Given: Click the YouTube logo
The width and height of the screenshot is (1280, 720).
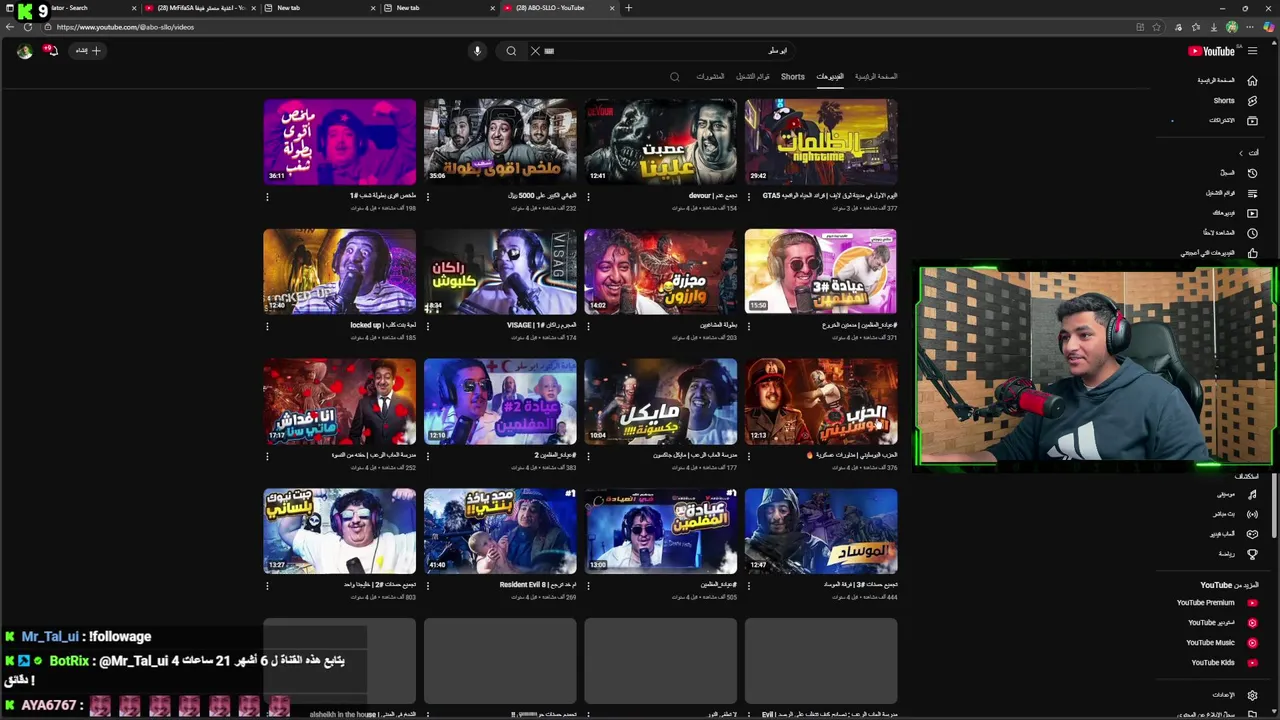Looking at the screenshot, I should click(x=1211, y=51).
